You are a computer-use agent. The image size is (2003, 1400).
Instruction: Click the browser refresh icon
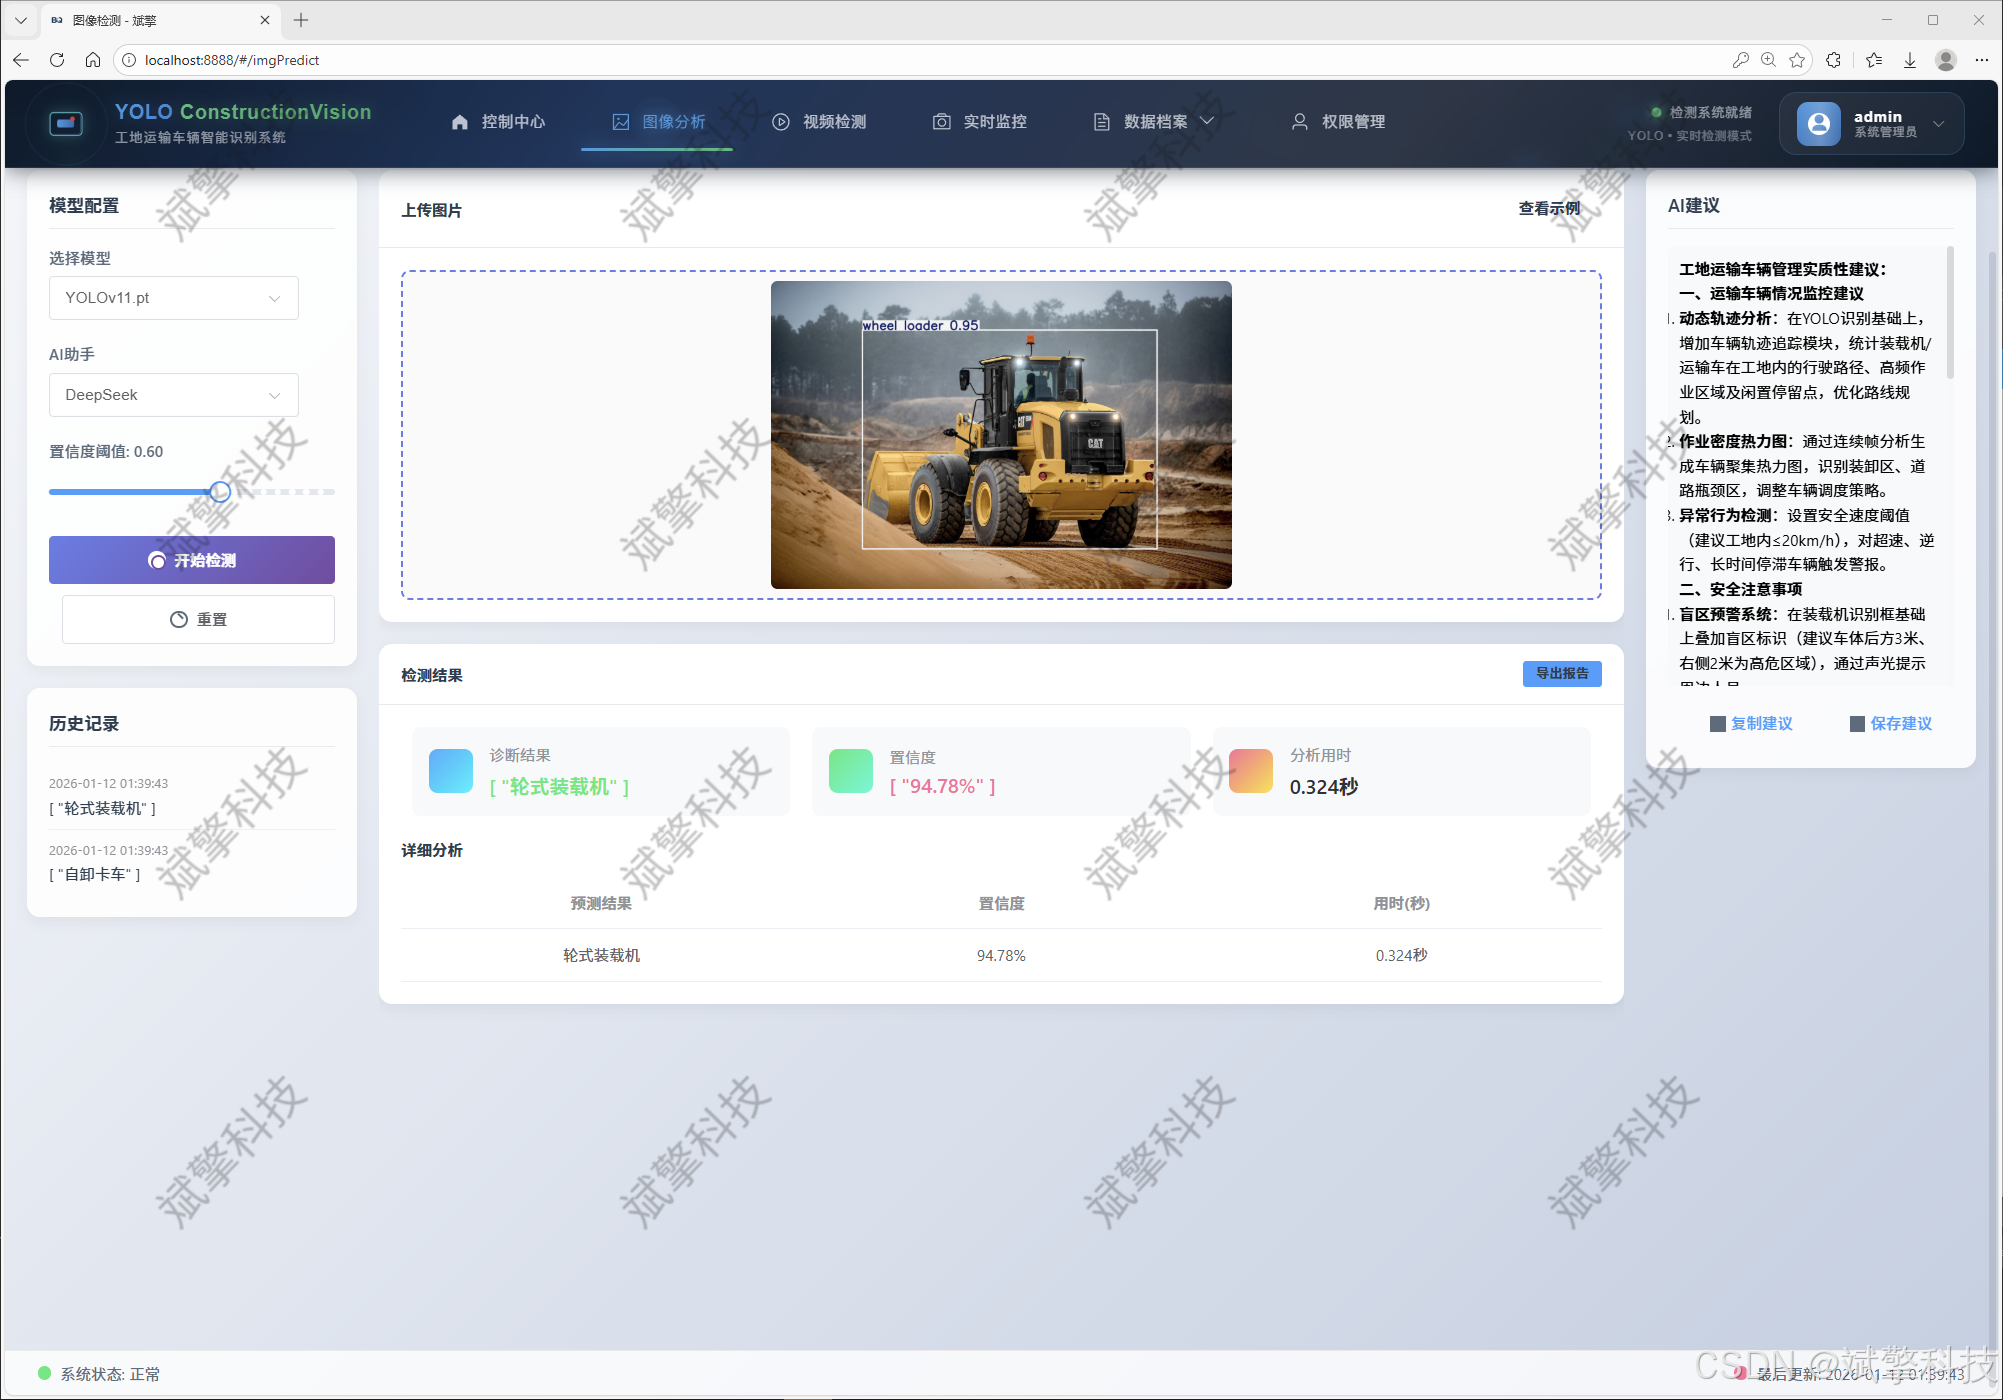[57, 60]
